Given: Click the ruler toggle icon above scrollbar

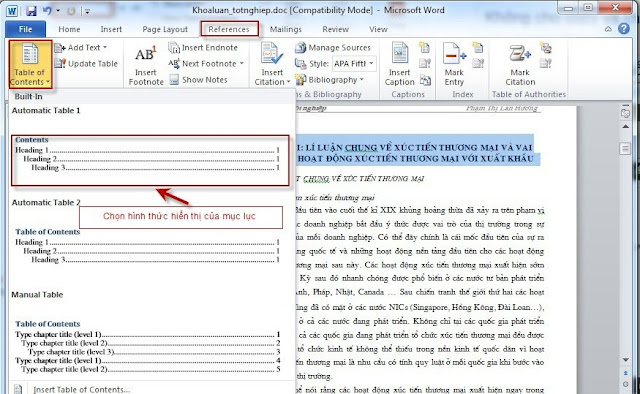Looking at the screenshot, I should 625,113.
